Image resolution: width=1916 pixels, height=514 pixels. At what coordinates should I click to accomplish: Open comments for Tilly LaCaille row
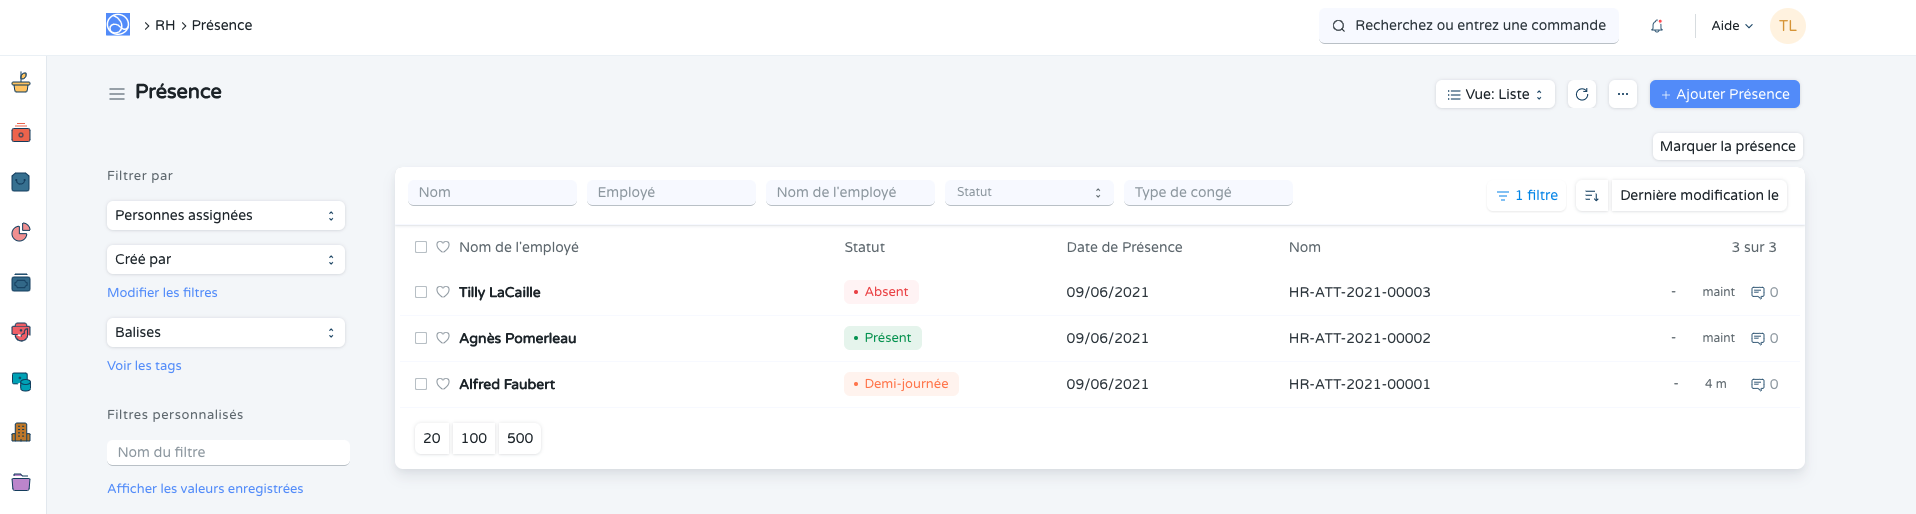(x=1765, y=292)
